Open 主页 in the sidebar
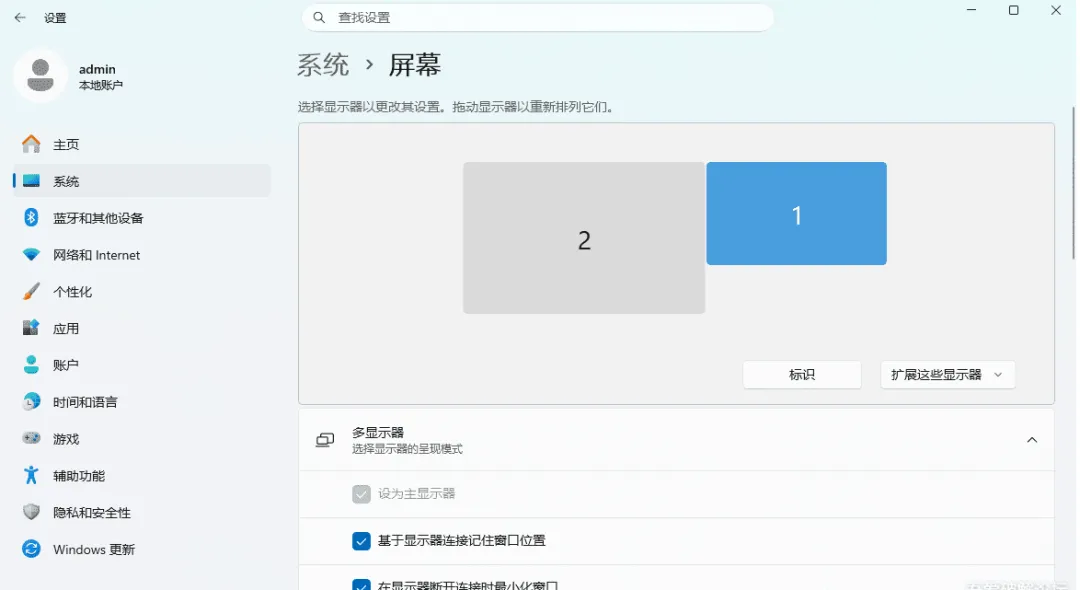This screenshot has height=590, width=1080. tap(142, 145)
